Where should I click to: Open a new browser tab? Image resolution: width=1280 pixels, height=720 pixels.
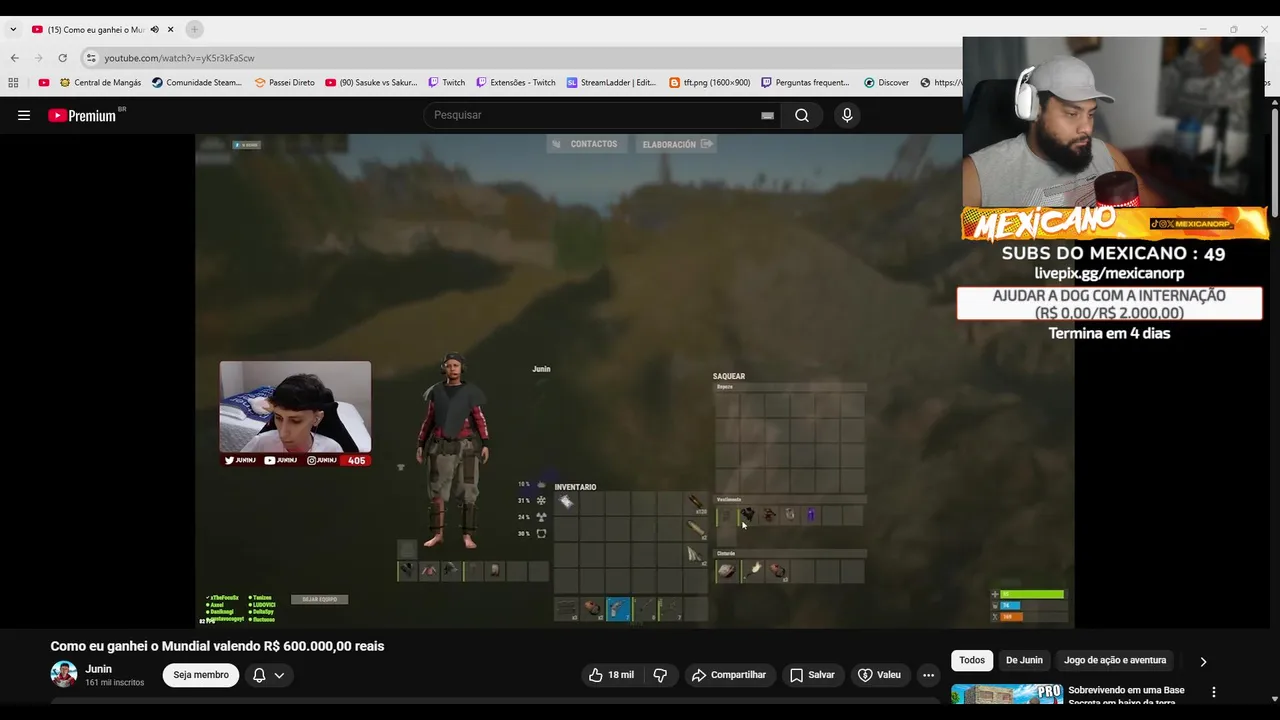click(x=194, y=30)
